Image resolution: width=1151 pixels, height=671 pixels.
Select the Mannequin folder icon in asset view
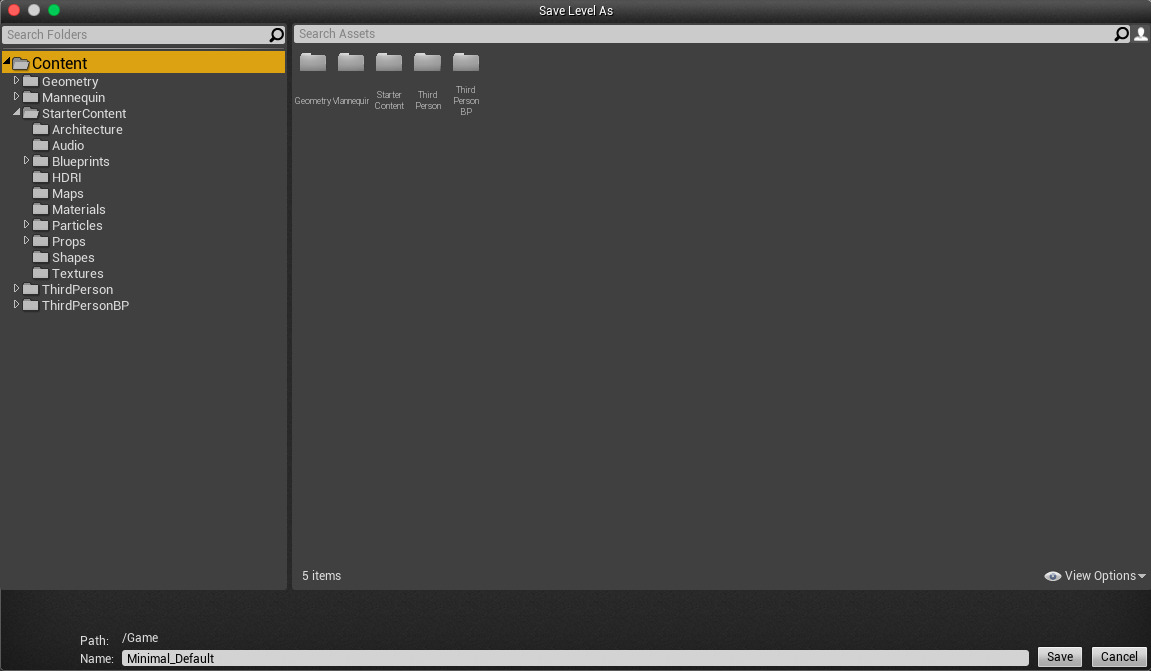point(351,64)
